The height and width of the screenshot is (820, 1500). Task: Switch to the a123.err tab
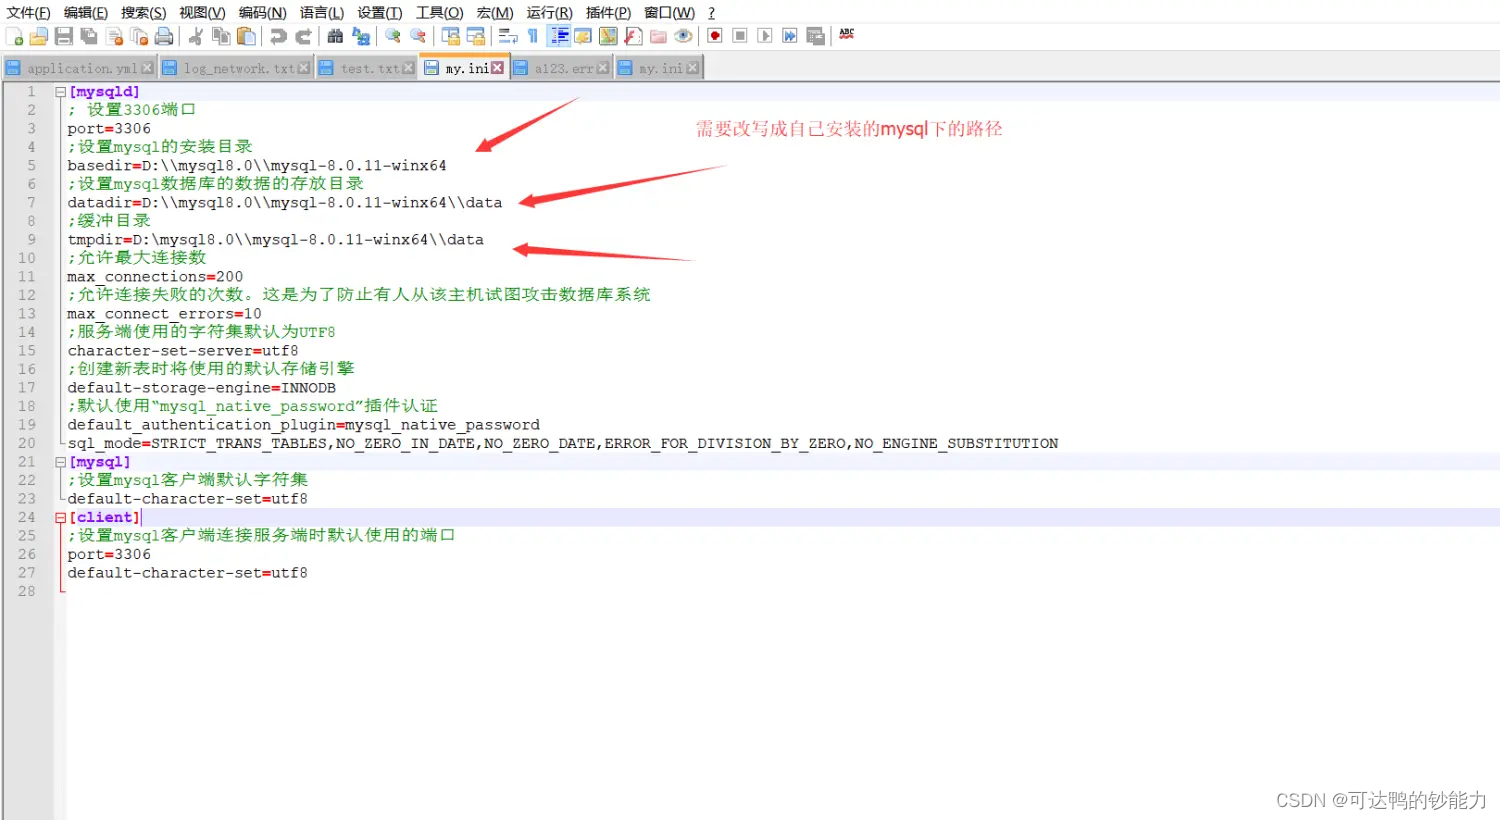[563, 68]
